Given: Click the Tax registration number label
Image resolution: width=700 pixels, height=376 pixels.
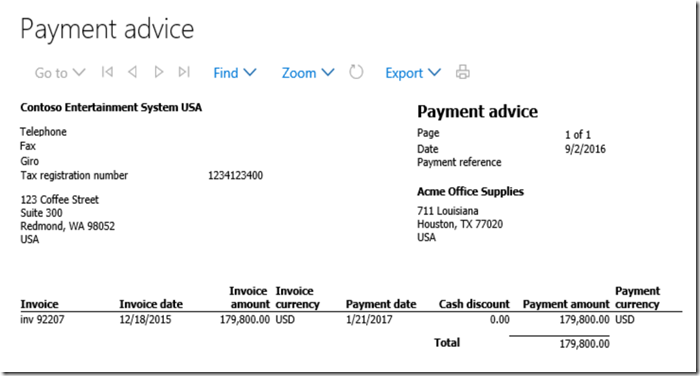Looking at the screenshot, I should pos(74,175).
